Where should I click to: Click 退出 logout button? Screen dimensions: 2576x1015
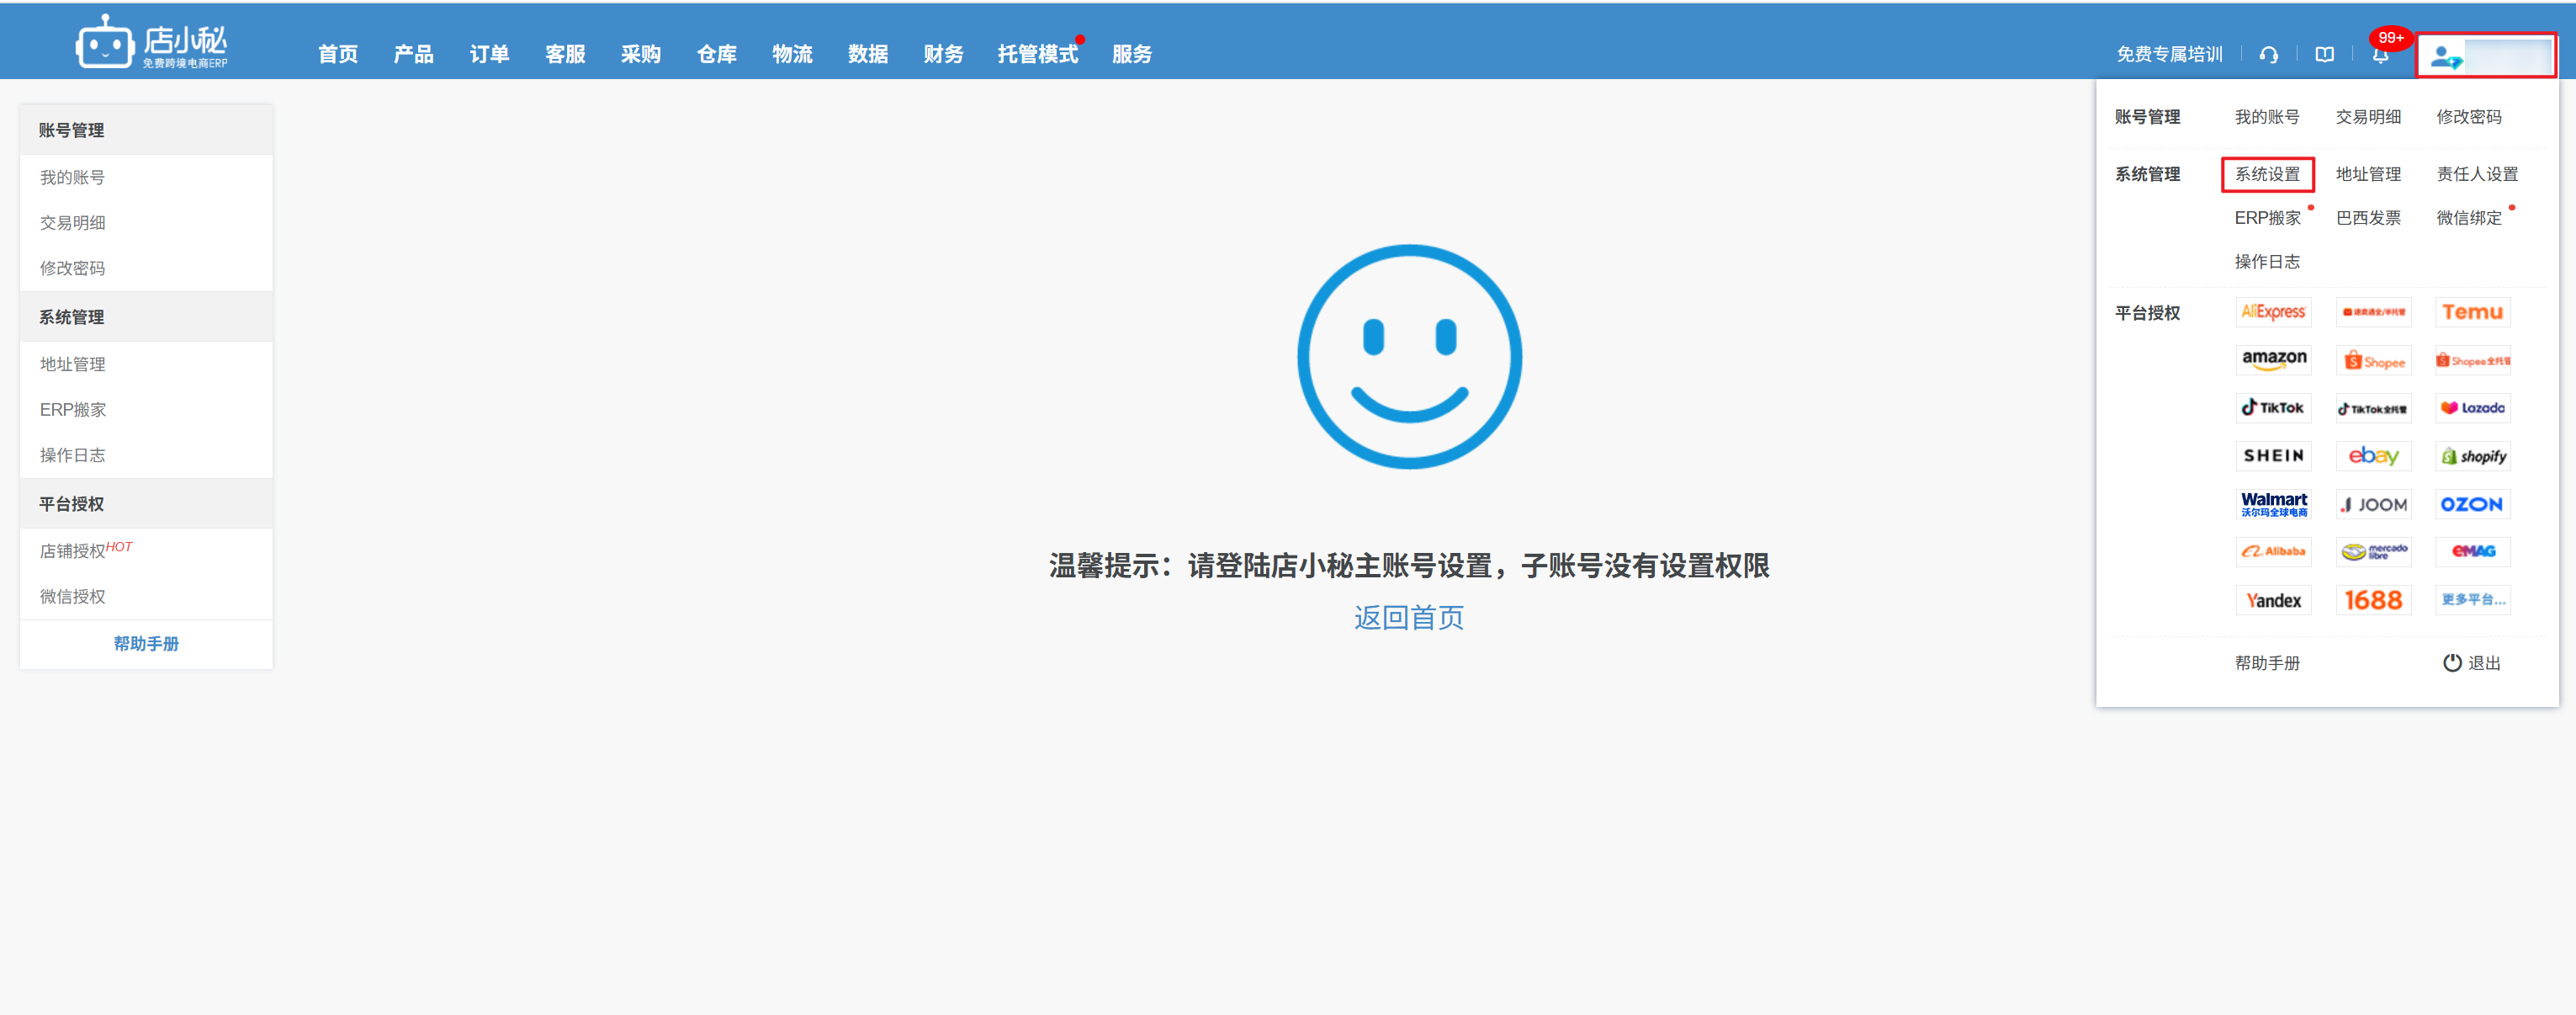click(2471, 663)
